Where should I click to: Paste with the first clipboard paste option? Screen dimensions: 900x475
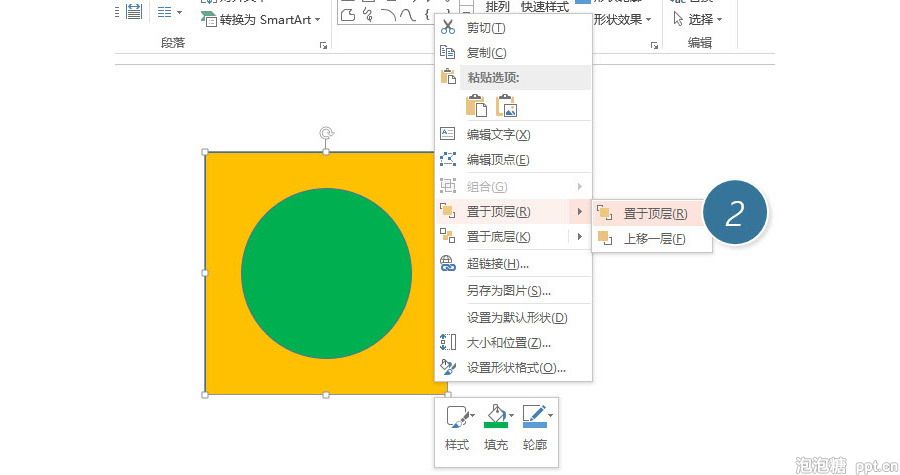point(476,106)
